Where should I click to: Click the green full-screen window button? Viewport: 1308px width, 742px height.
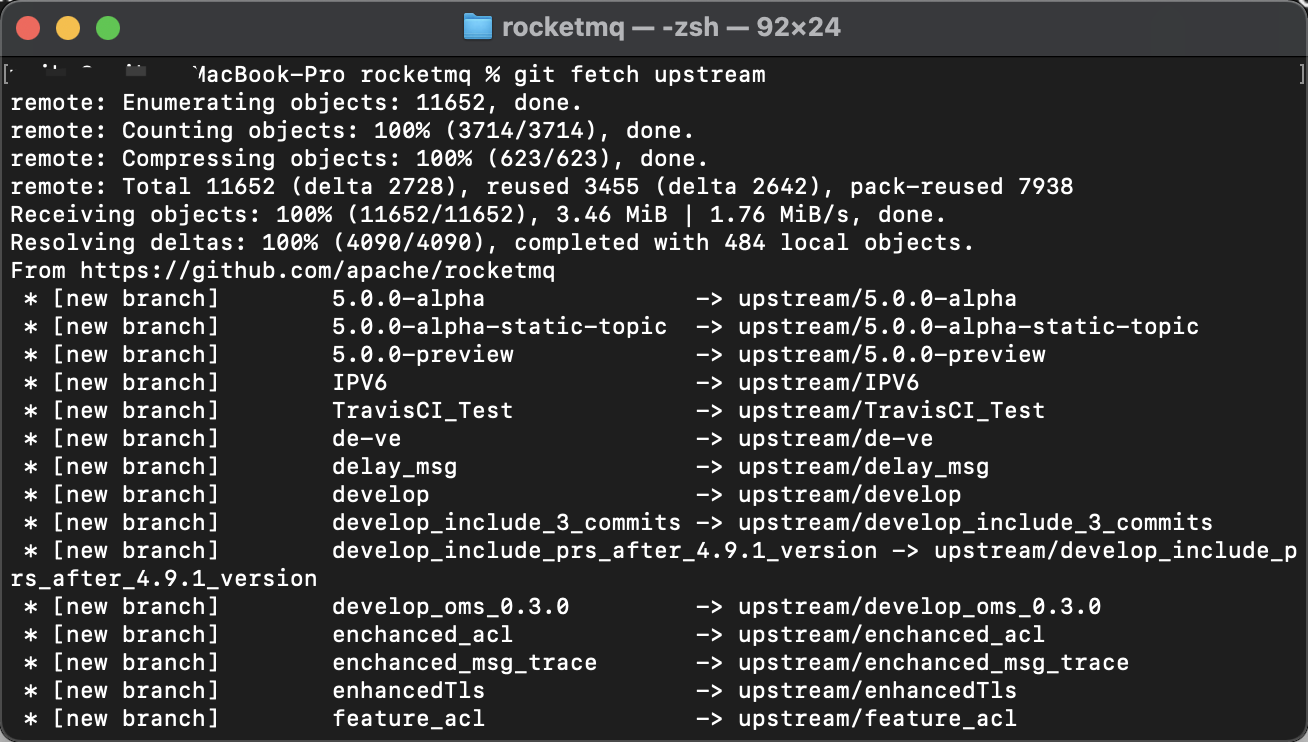(x=108, y=28)
